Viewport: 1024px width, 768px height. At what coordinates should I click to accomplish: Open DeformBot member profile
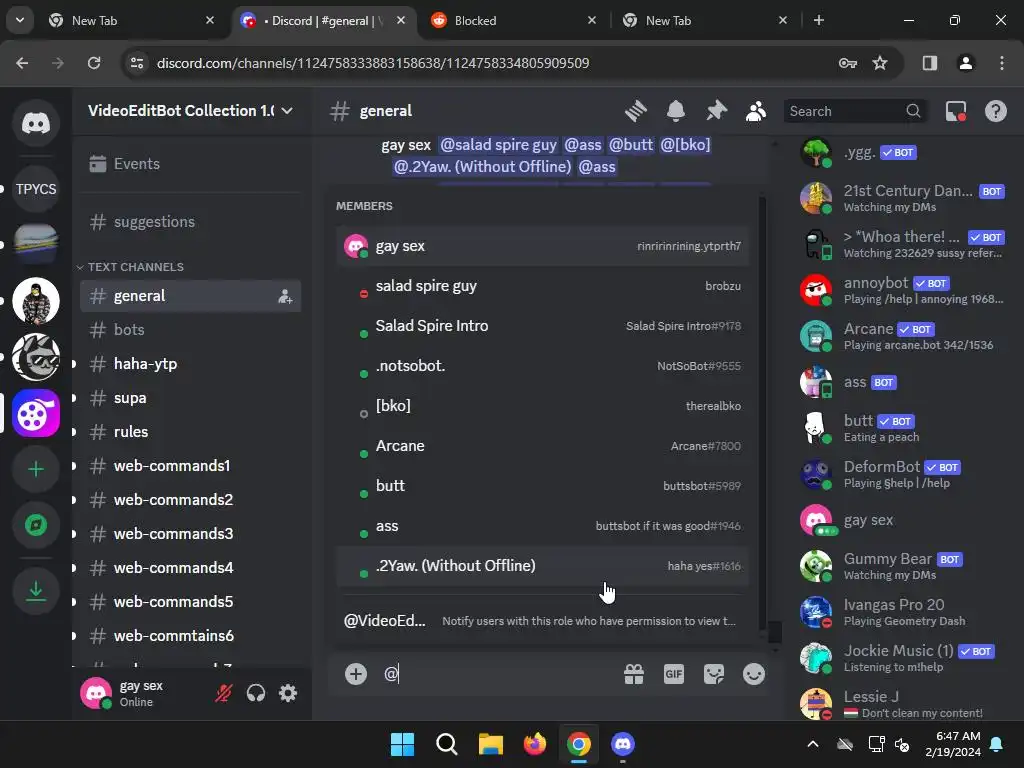pyautogui.click(x=902, y=474)
